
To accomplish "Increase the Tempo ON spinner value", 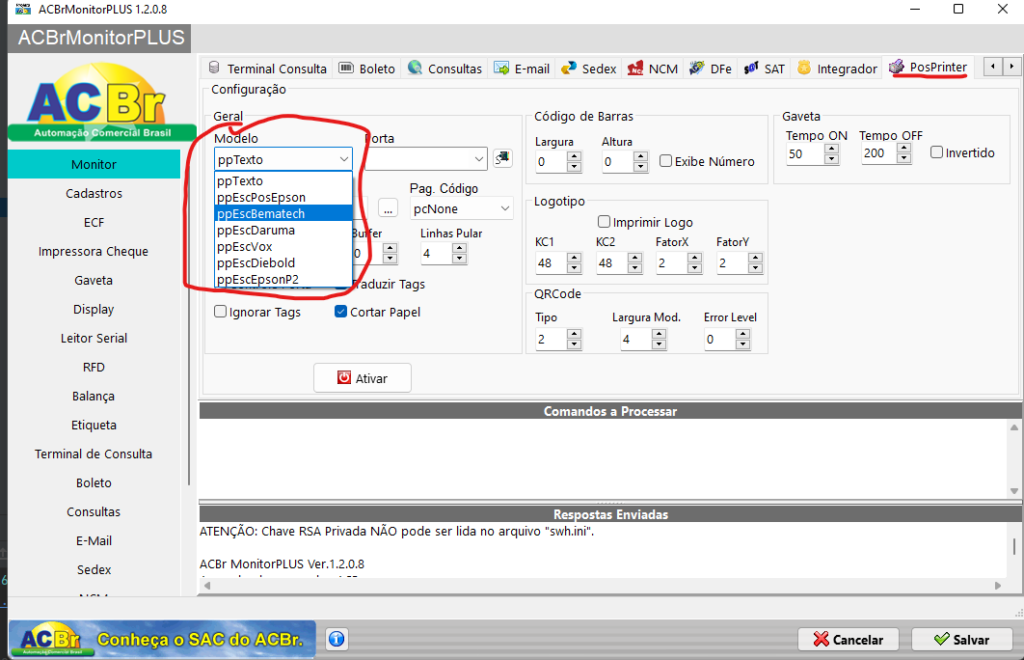I will [x=830, y=149].
